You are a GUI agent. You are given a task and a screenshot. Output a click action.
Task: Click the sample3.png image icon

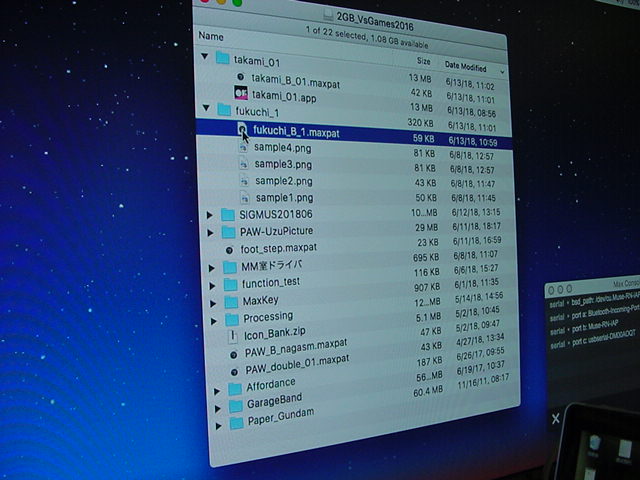point(244,164)
